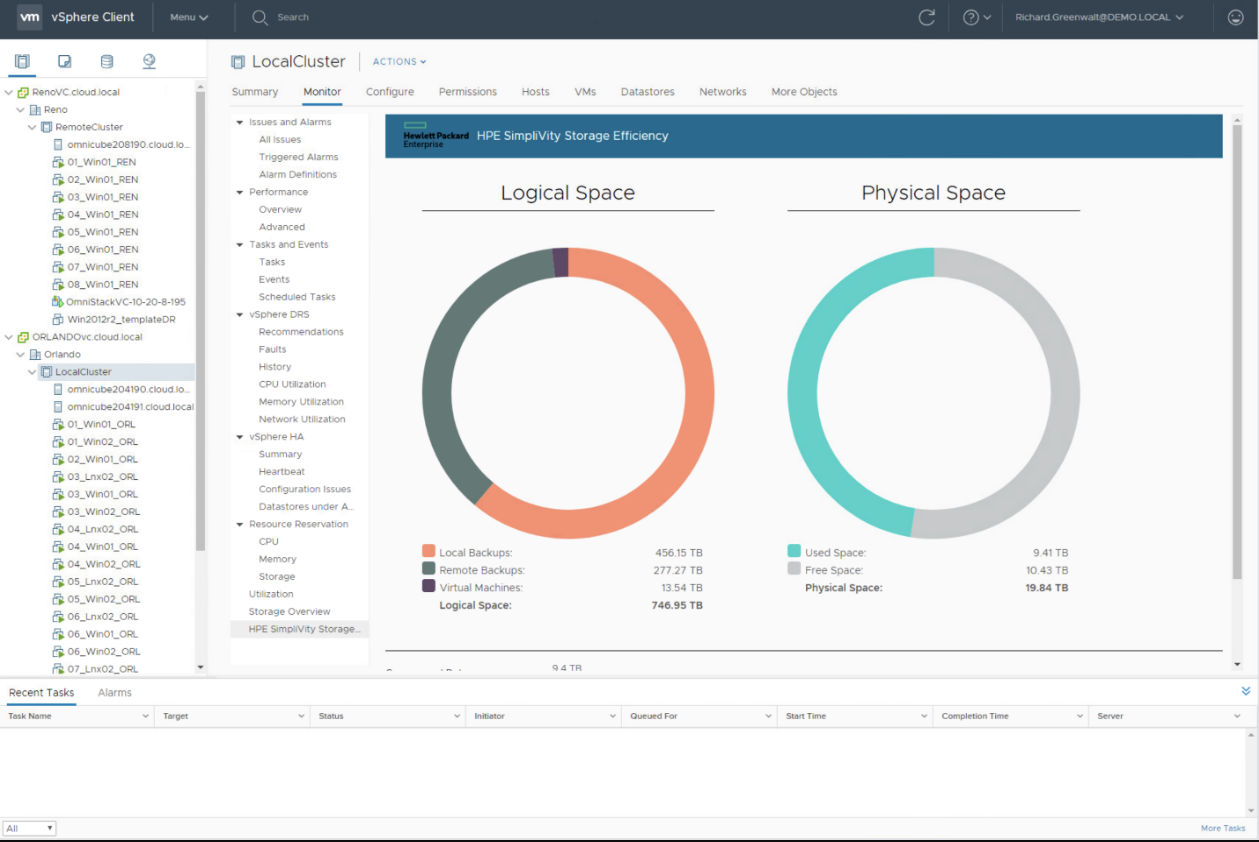This screenshot has height=842, width=1259.
Task: Collapse ORLANDOvc.cloud.local tree node
Action: point(9,337)
